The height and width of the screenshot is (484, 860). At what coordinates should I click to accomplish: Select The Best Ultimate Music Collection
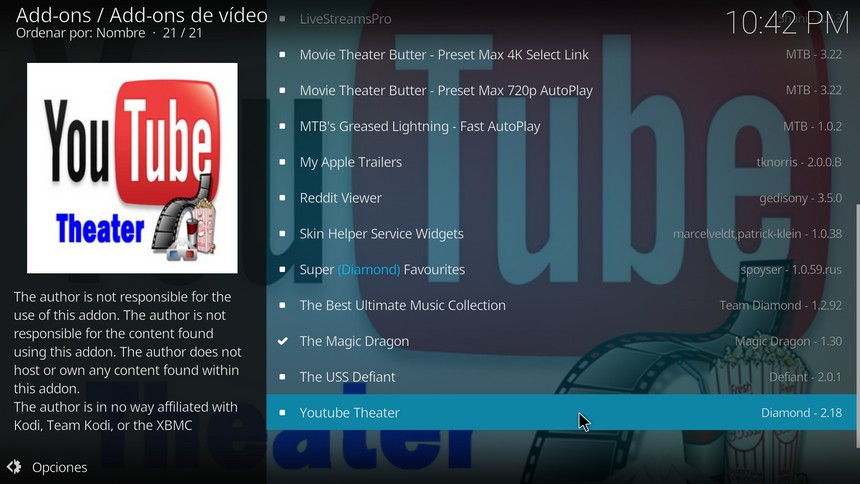[x=561, y=305]
